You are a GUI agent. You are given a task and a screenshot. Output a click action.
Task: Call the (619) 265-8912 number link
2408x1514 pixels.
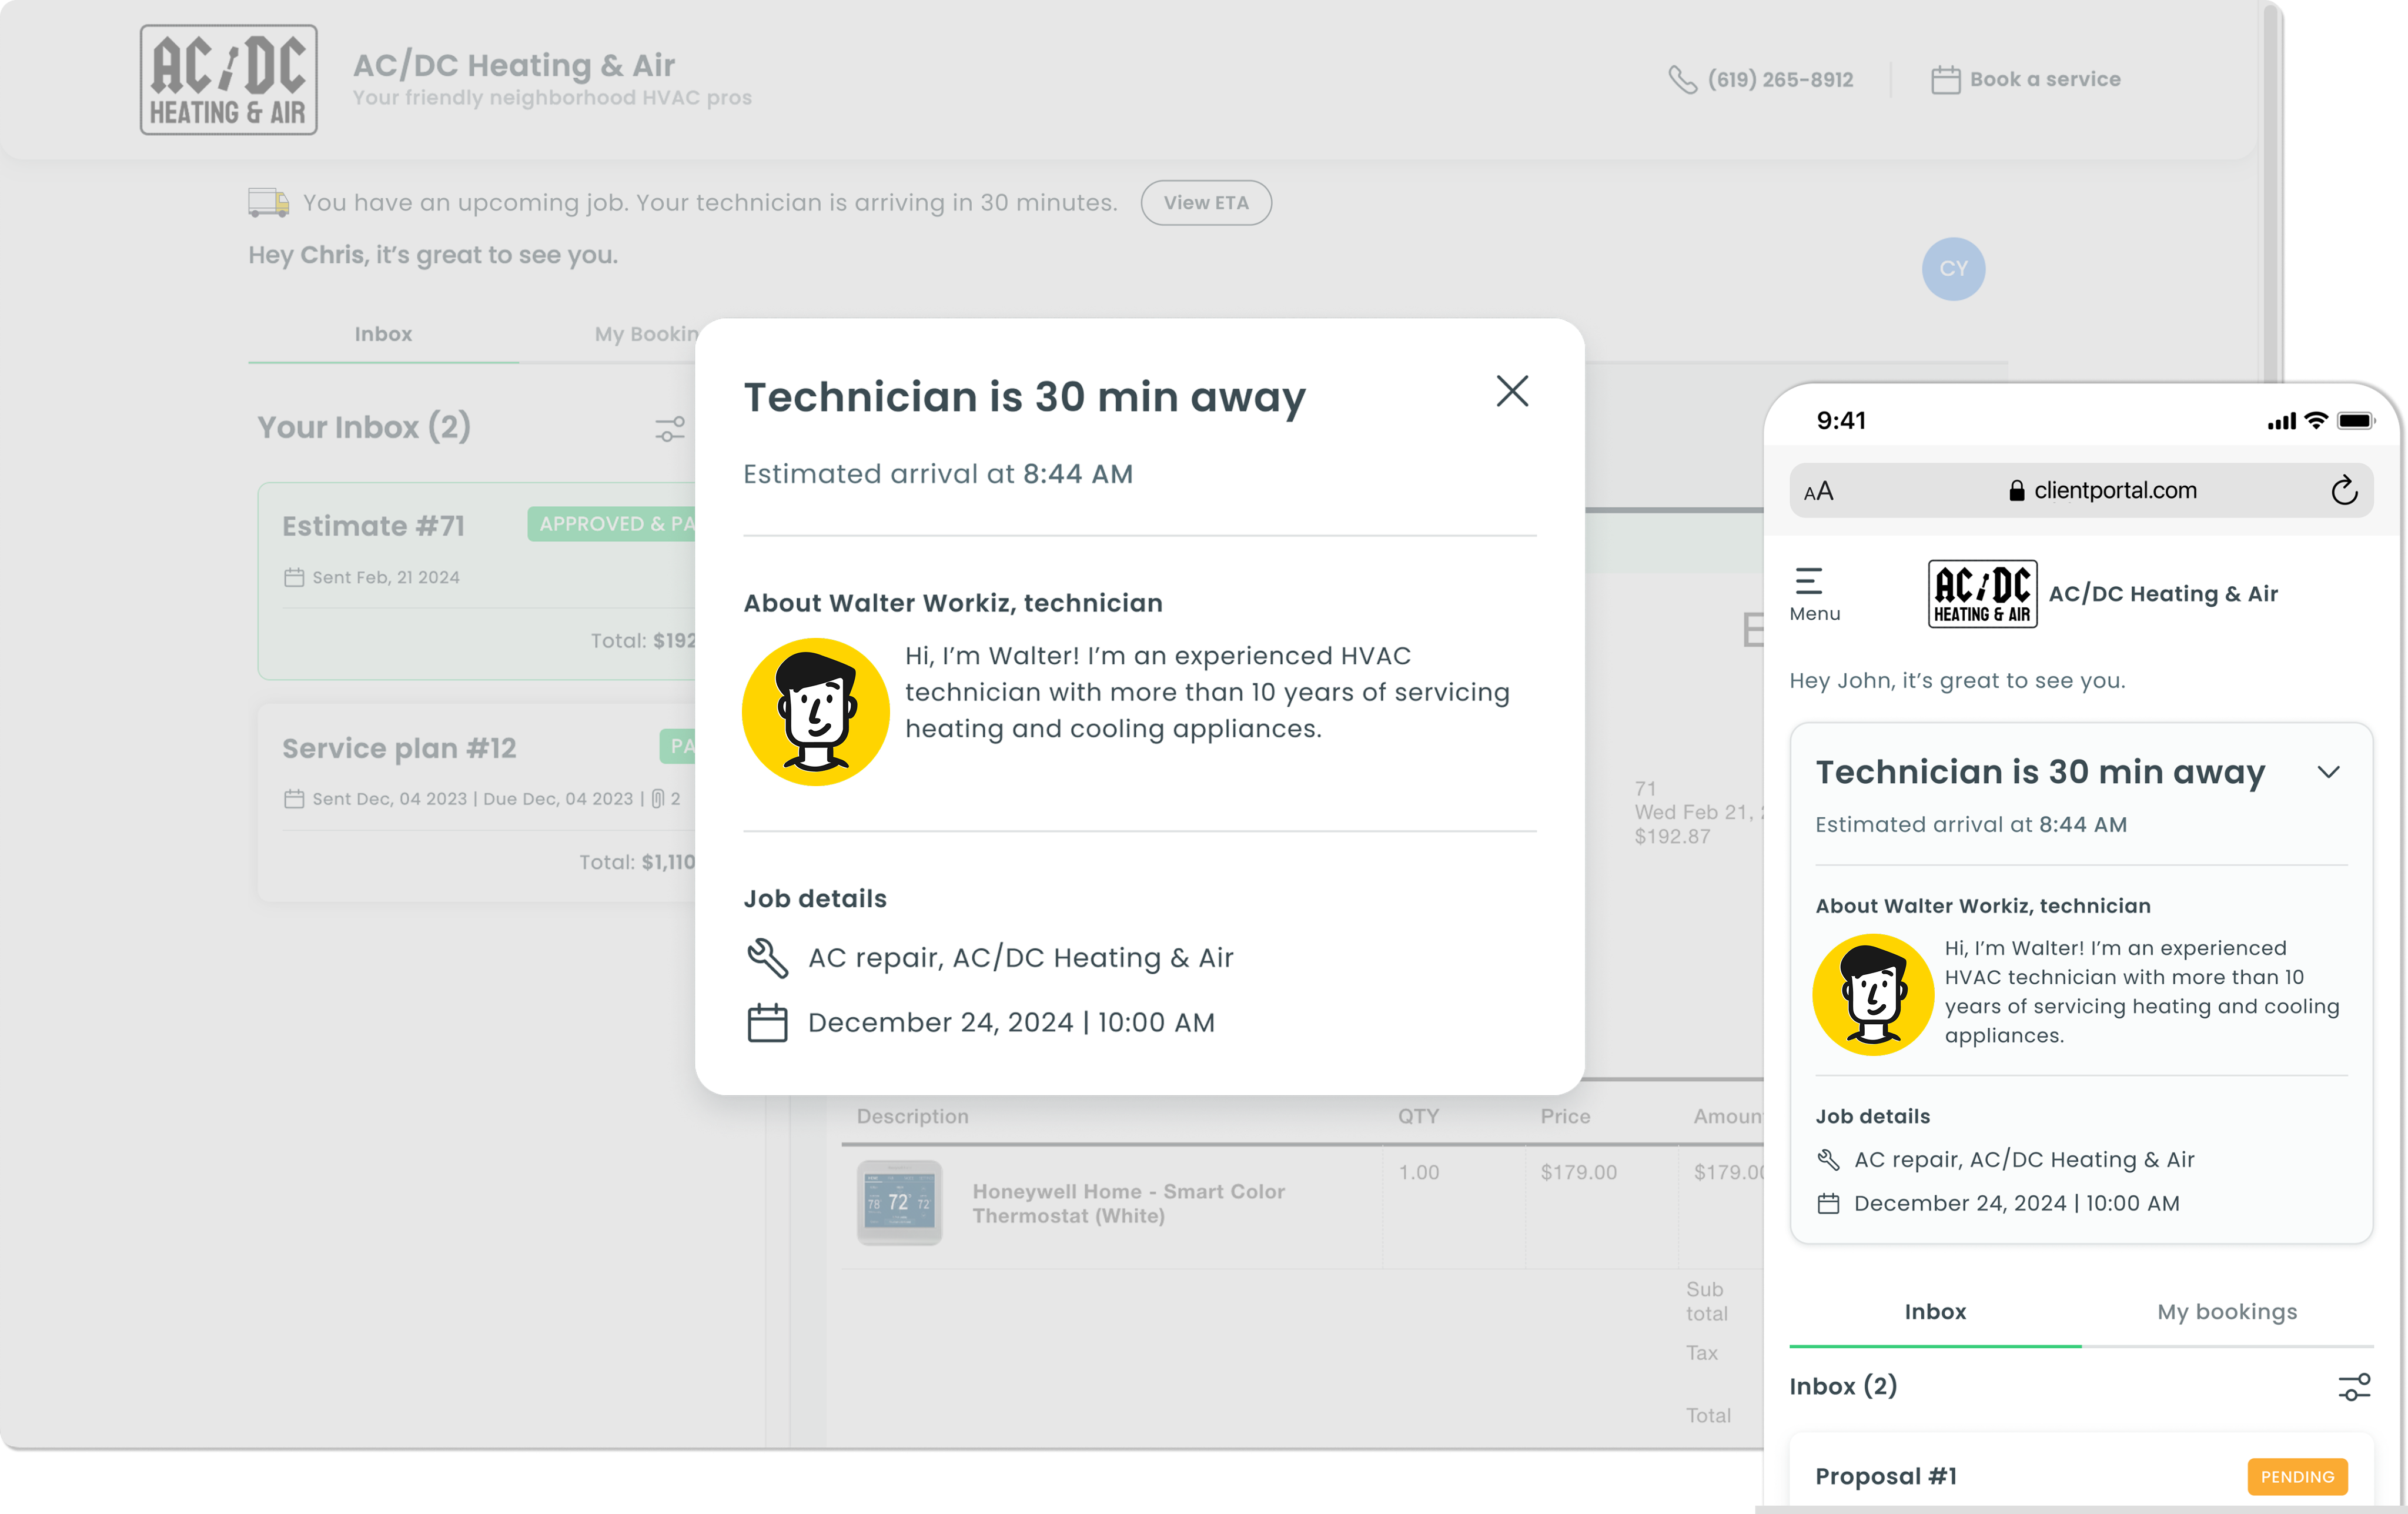click(1780, 79)
